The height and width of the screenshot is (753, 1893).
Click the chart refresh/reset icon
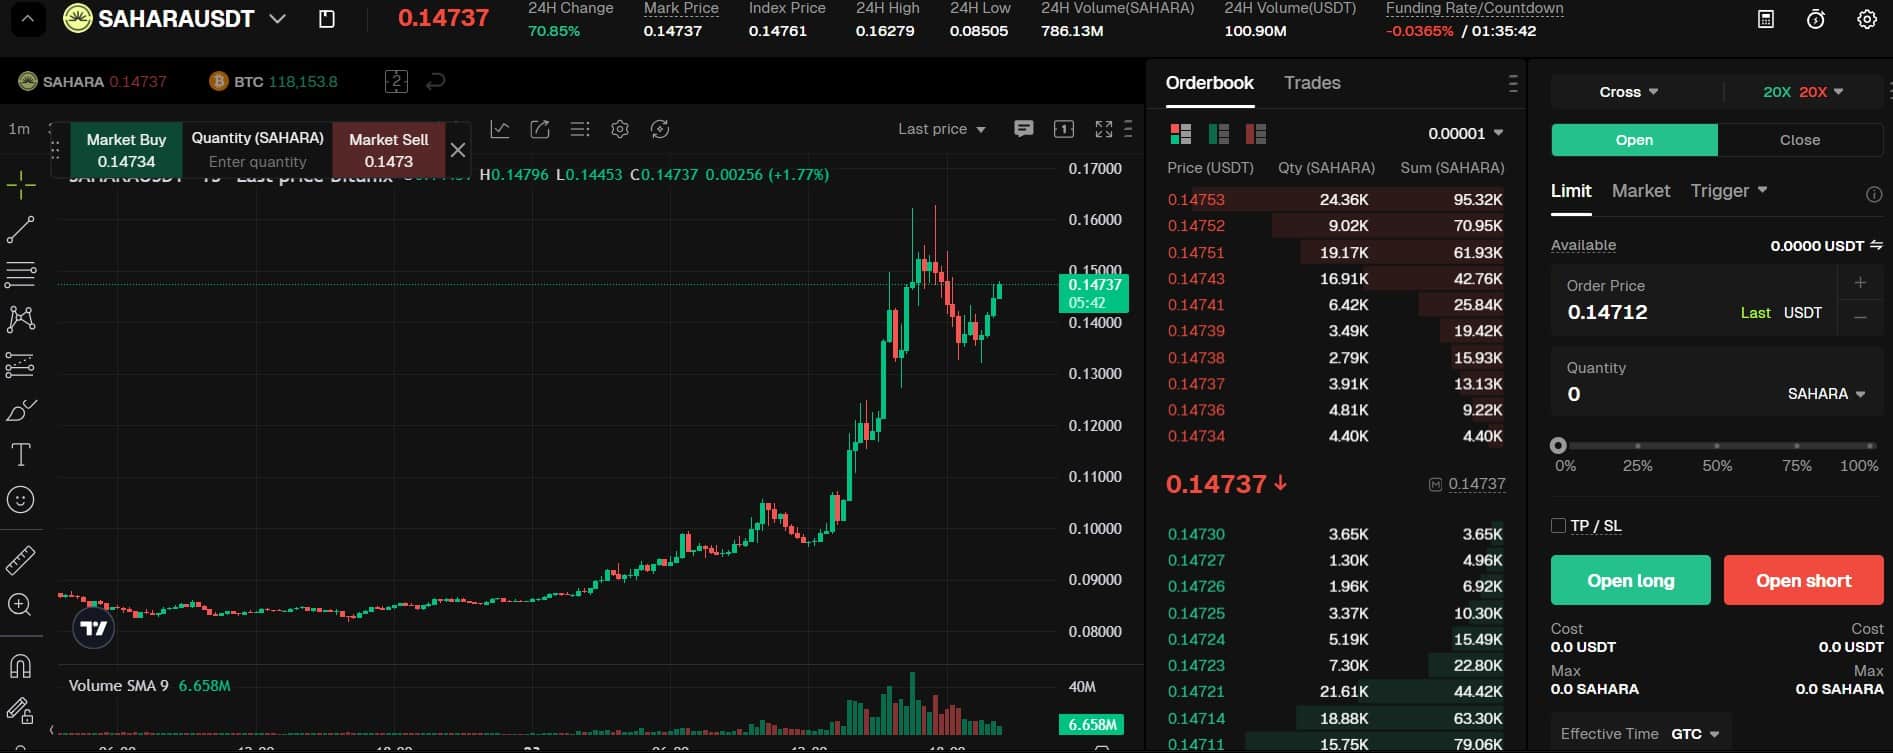(x=659, y=129)
